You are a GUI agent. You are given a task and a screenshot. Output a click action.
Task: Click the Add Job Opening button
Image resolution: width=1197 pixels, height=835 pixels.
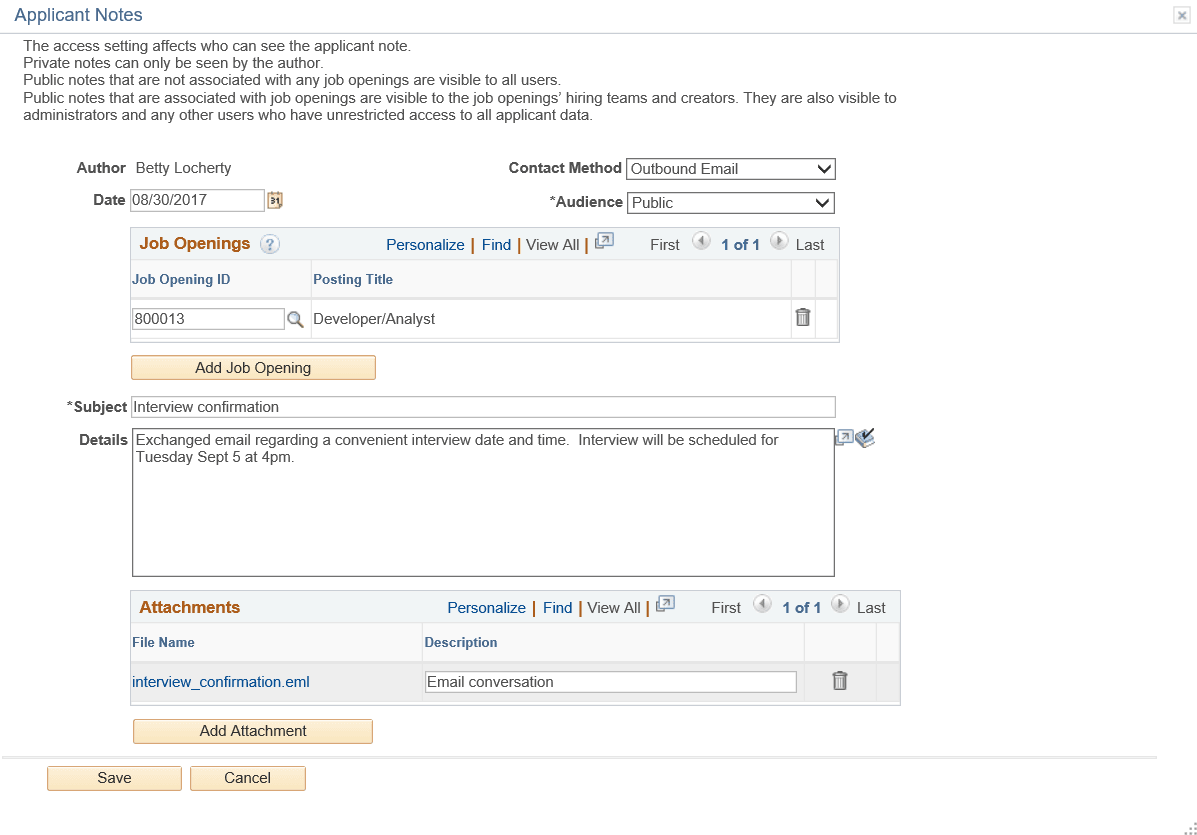253,367
